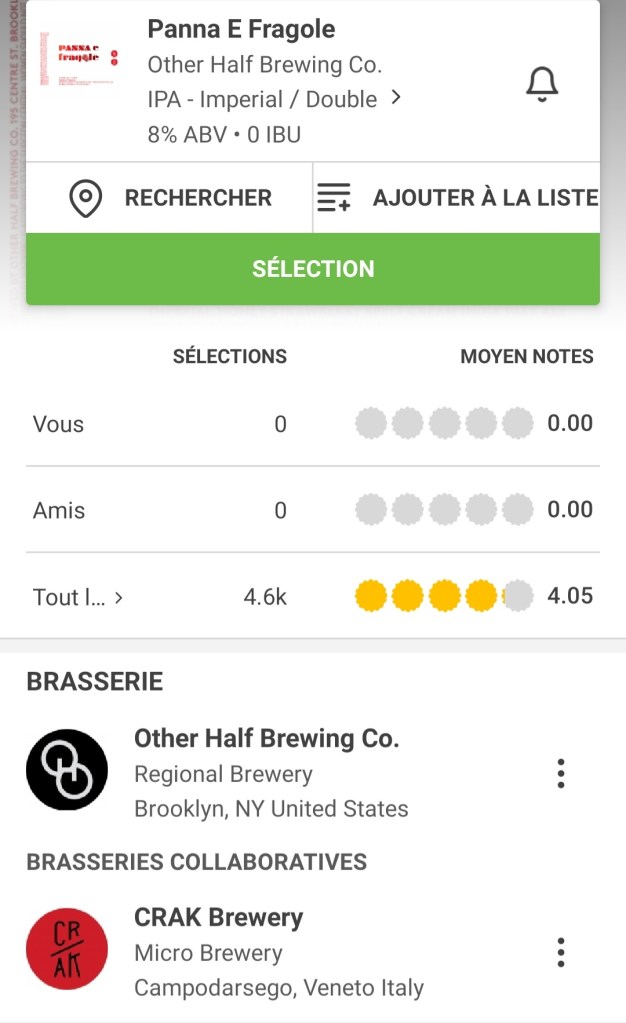This screenshot has width=626, height=1023.
Task: Open the CRAK Brewery name link
Action: click(218, 917)
